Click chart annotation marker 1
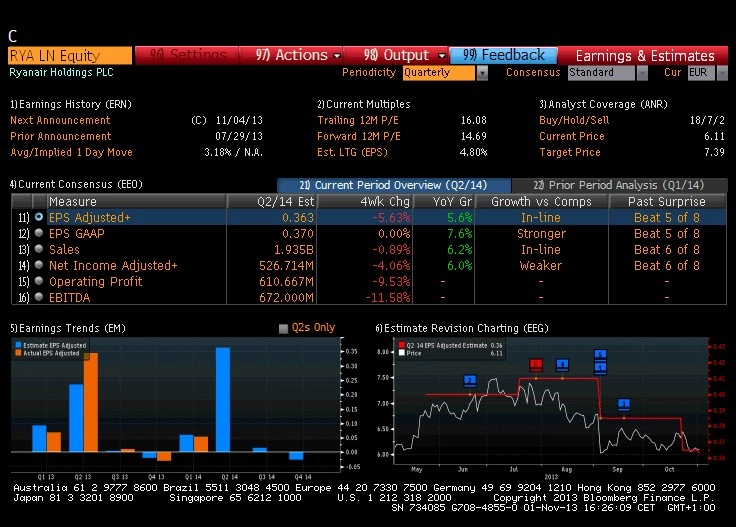This screenshot has height=527, width=736. click(x=600, y=367)
